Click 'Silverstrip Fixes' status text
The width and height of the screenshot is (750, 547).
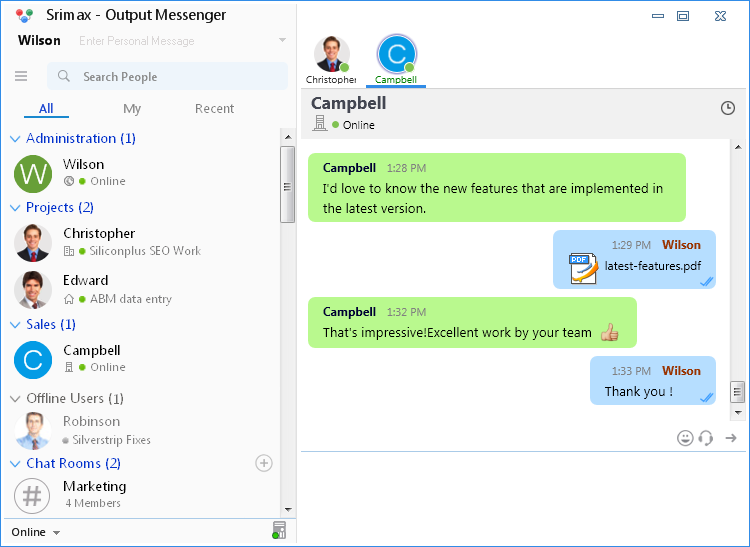[x=111, y=440]
